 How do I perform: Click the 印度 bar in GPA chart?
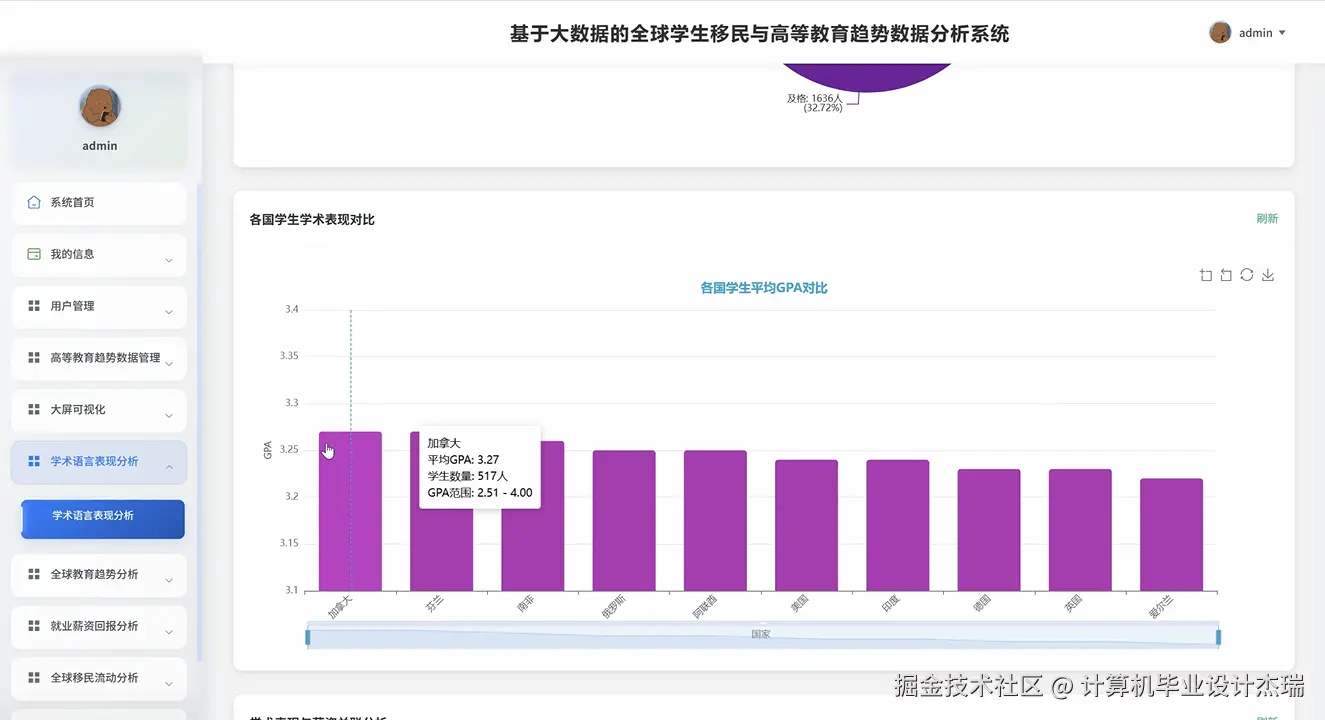click(x=898, y=525)
